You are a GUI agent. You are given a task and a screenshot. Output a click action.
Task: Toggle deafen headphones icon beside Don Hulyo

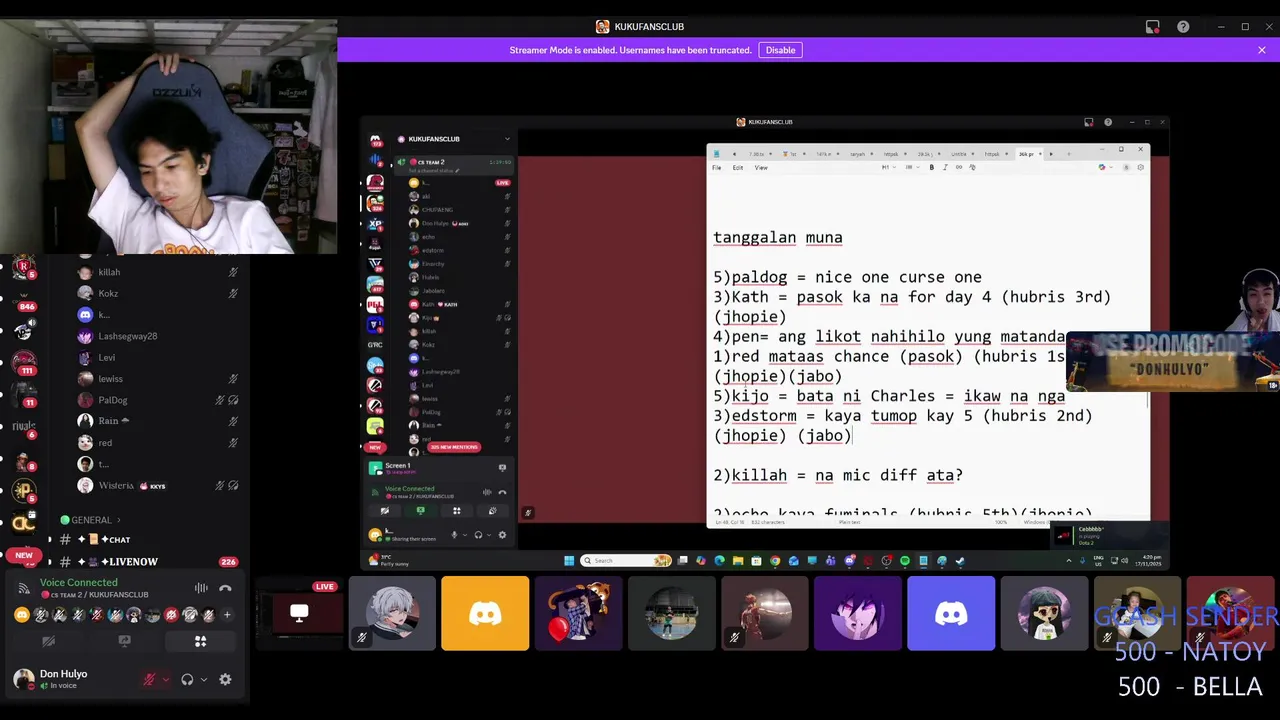coord(187,680)
